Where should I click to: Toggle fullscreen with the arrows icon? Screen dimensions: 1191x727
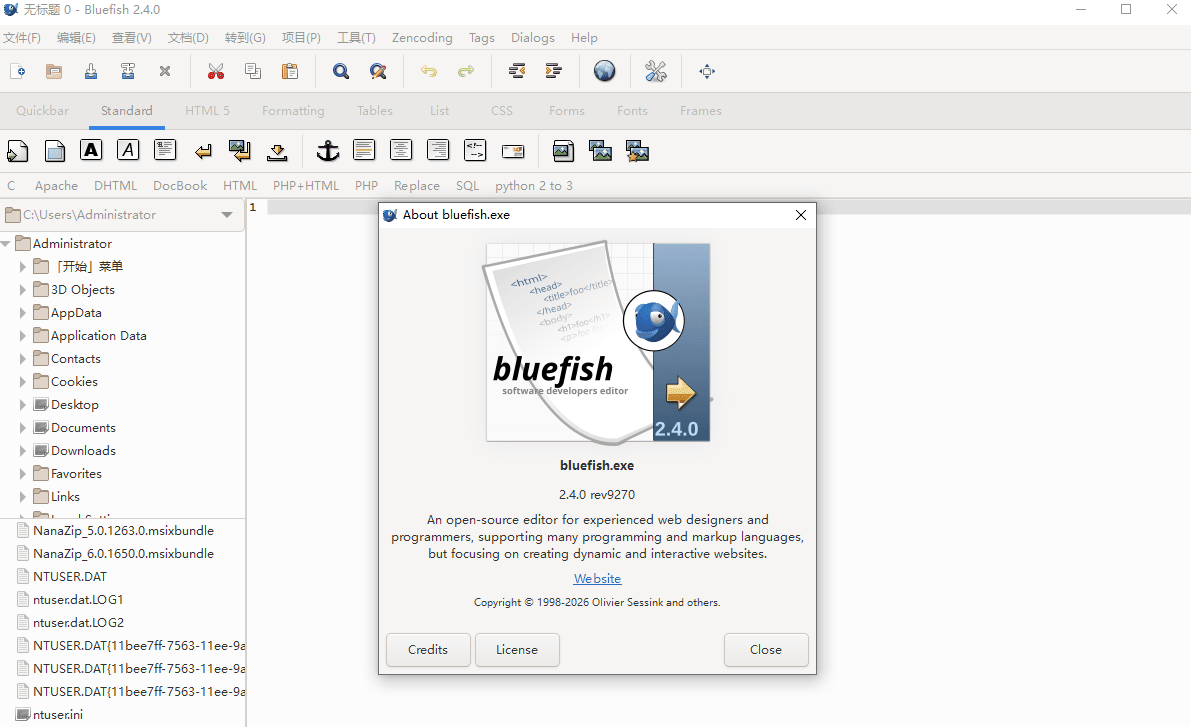pyautogui.click(x=707, y=71)
